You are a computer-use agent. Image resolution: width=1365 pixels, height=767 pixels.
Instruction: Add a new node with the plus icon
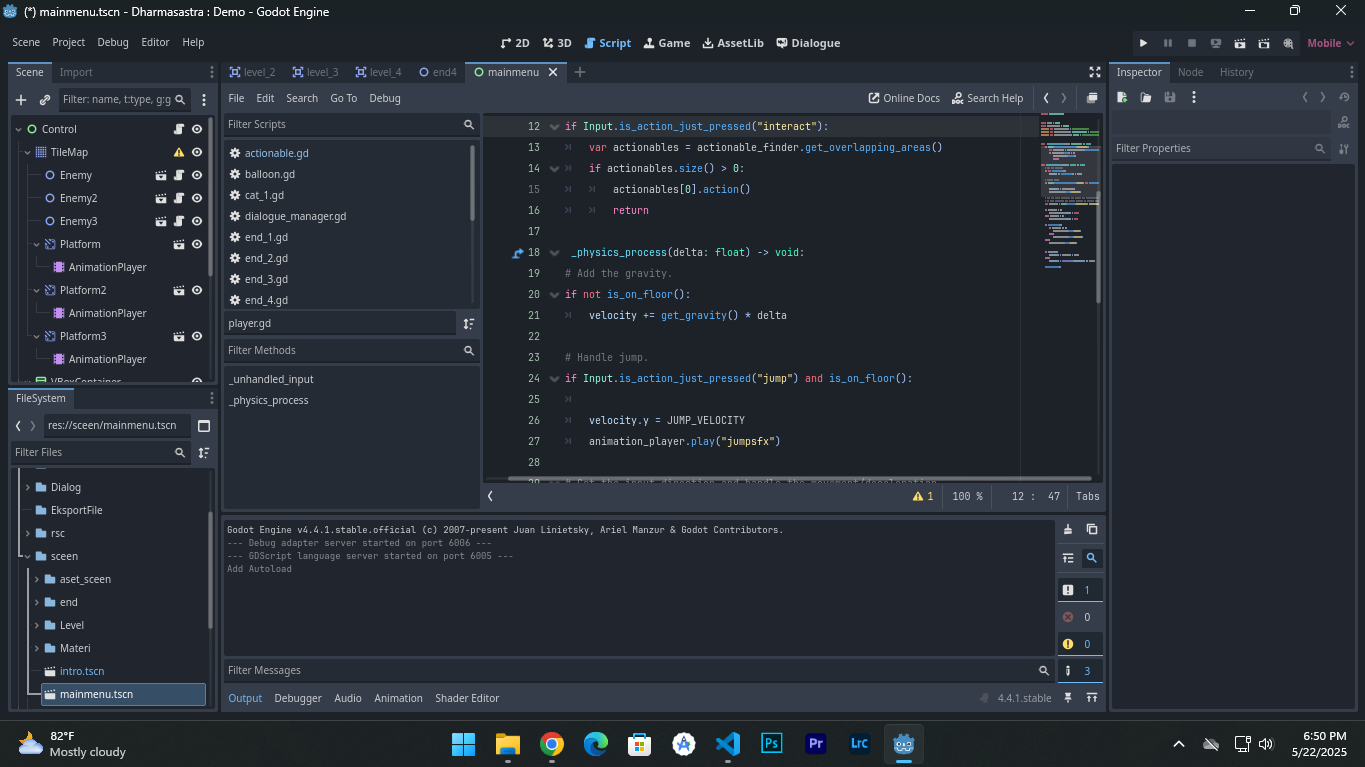[21, 100]
